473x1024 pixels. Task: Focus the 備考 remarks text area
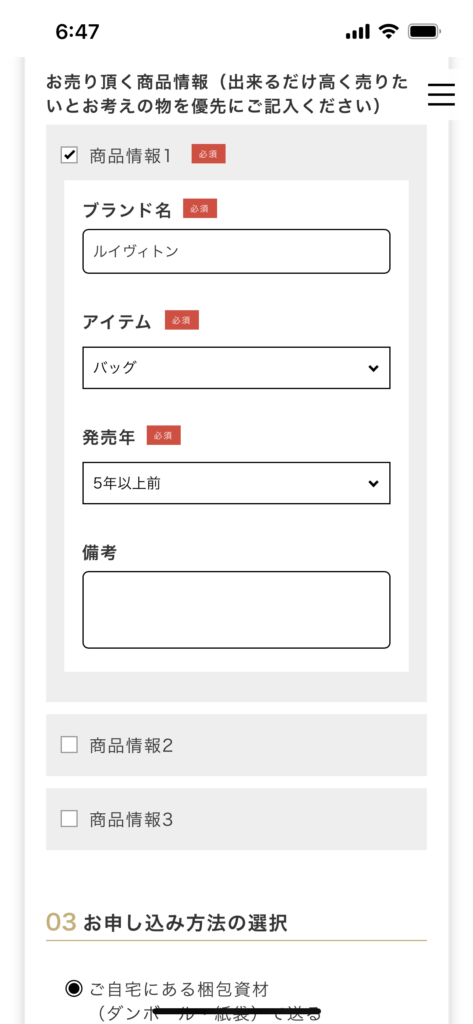point(236,610)
